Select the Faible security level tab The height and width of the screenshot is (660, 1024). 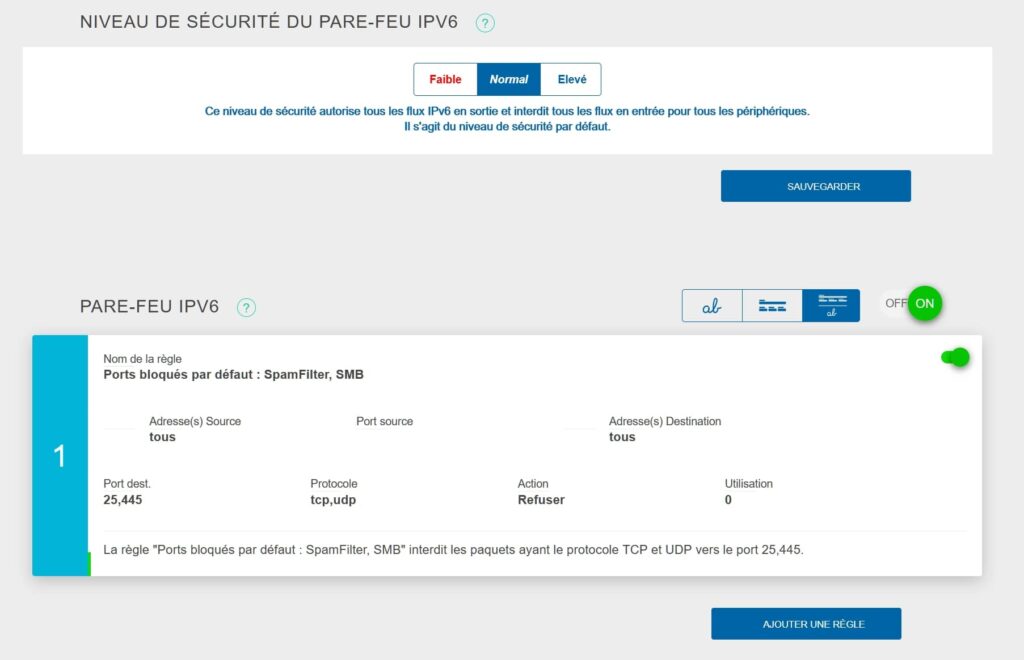tap(445, 79)
